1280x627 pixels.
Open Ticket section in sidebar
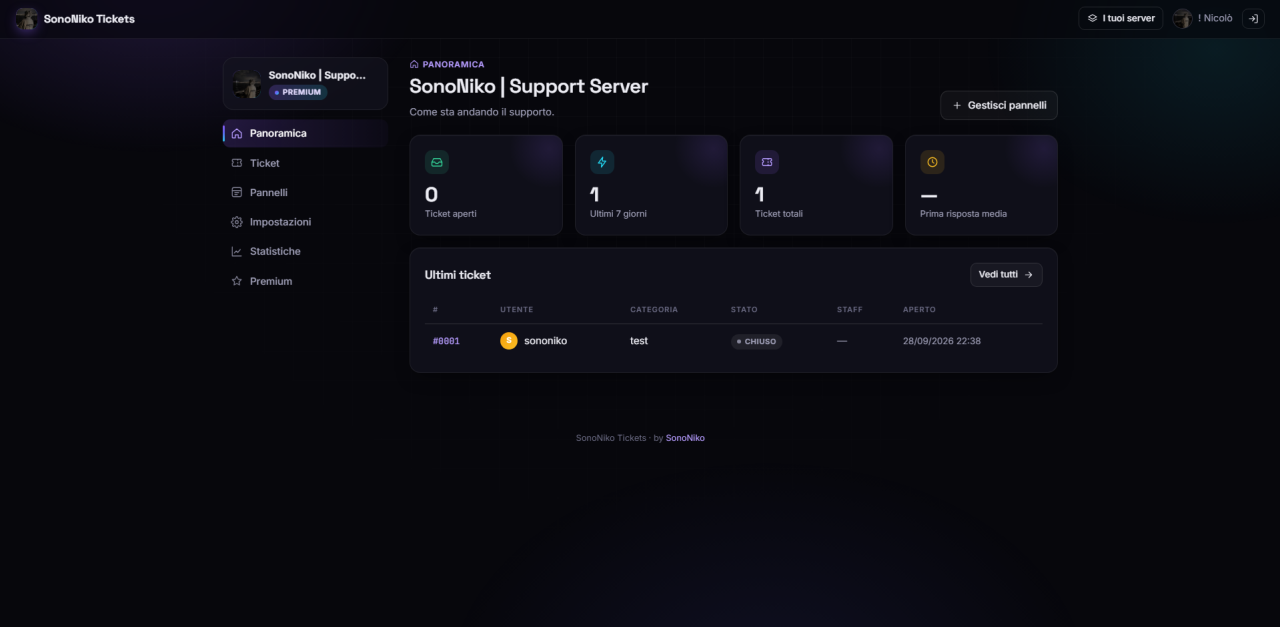(x=305, y=163)
